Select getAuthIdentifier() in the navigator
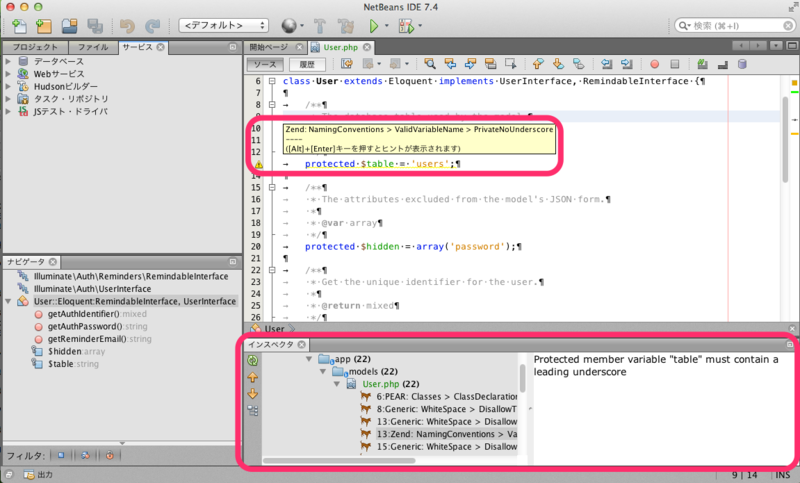This screenshot has width=800, height=483. [97, 314]
